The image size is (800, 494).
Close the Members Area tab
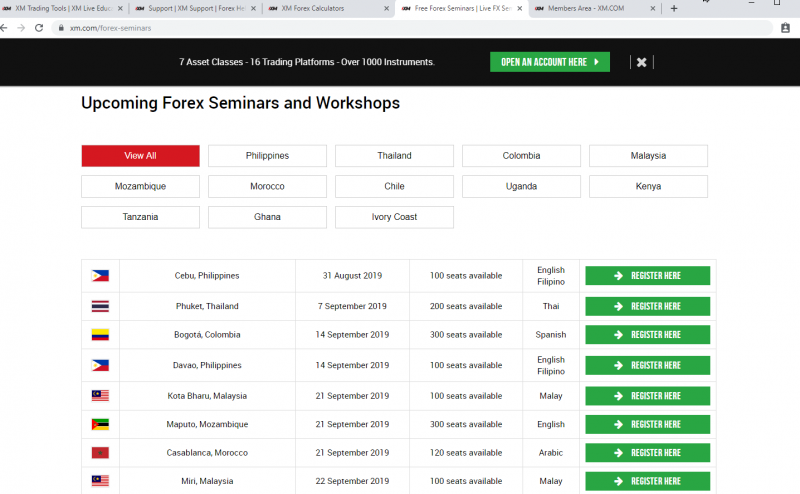pos(653,8)
